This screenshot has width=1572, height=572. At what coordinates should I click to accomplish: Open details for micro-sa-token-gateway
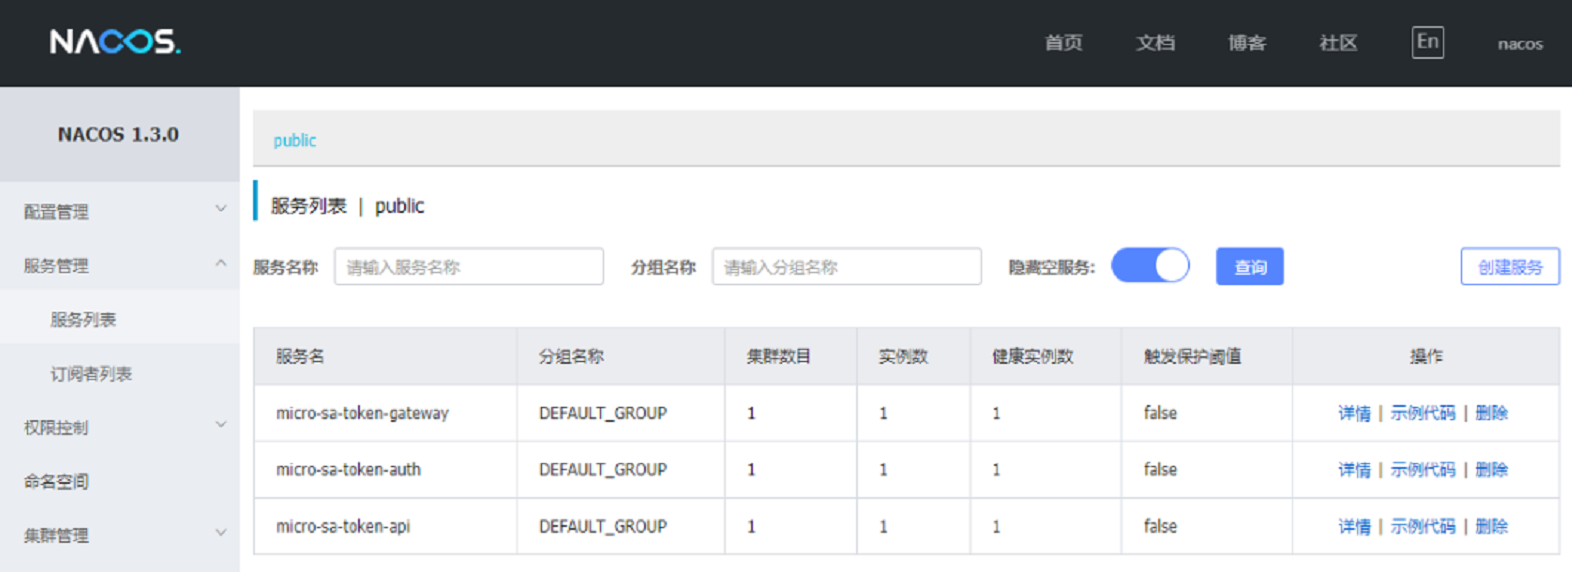tap(1354, 413)
